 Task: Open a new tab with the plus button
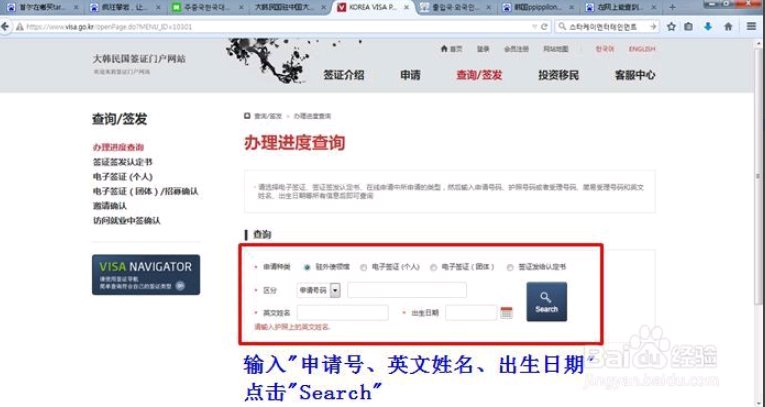(x=672, y=7)
